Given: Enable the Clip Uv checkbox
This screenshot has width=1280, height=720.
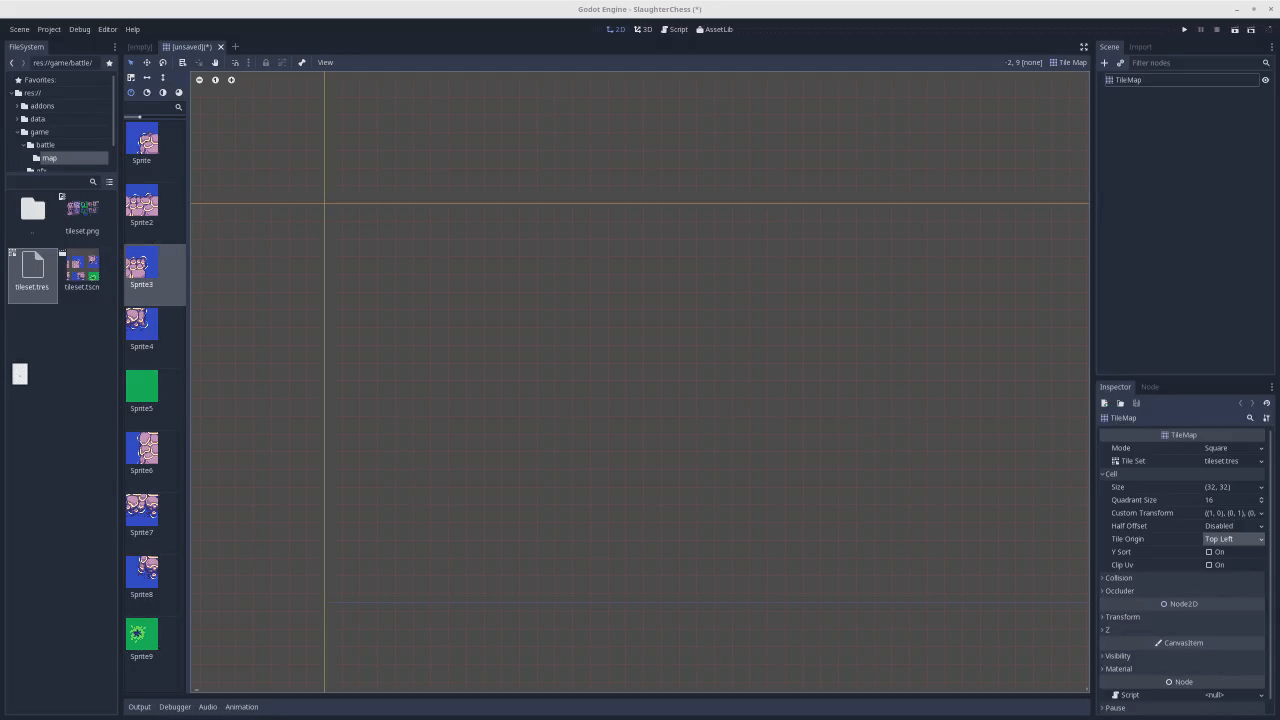Looking at the screenshot, I should [1209, 565].
